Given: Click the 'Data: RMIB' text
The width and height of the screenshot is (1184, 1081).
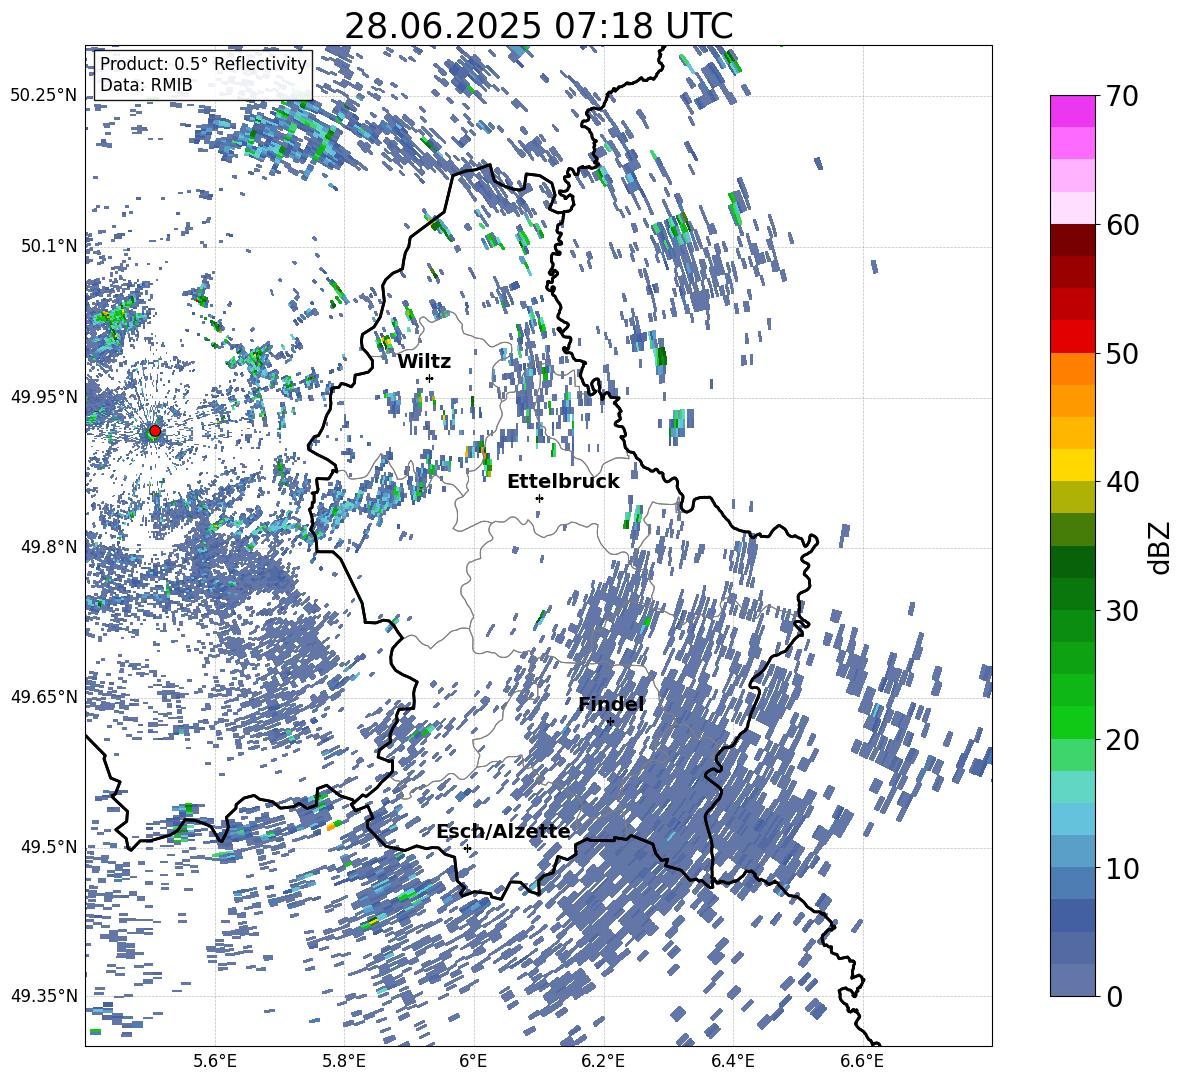Looking at the screenshot, I should click(146, 85).
